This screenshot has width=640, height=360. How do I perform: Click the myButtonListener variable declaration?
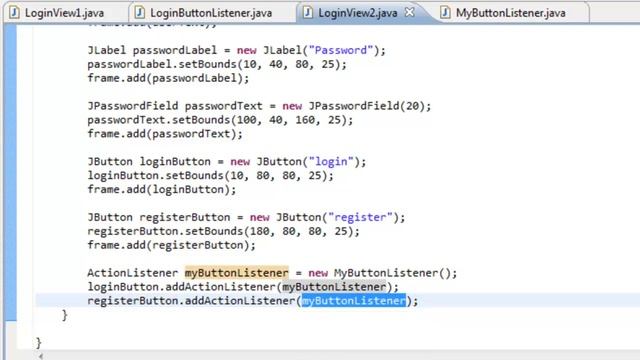coord(236,273)
